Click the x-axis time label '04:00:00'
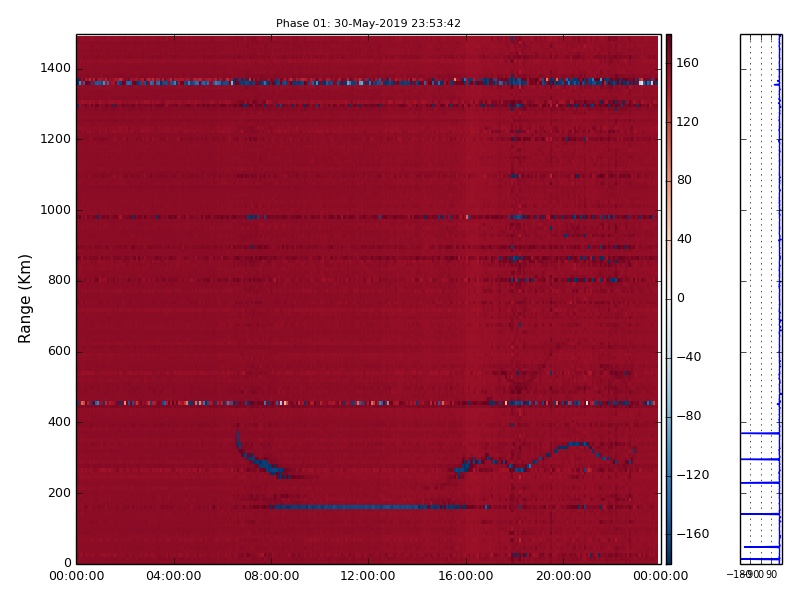Image resolution: width=800 pixels, height=600 pixels. point(173,576)
